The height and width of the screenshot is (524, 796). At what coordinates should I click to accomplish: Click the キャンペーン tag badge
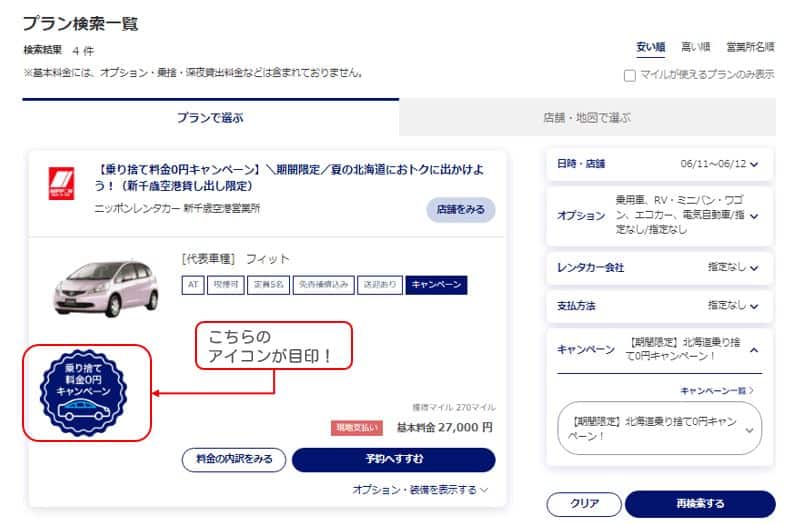coord(437,285)
